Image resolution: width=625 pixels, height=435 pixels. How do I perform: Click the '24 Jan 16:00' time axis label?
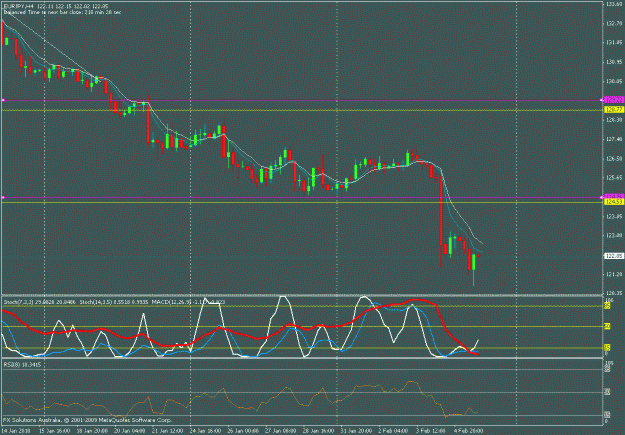[x=205, y=431]
